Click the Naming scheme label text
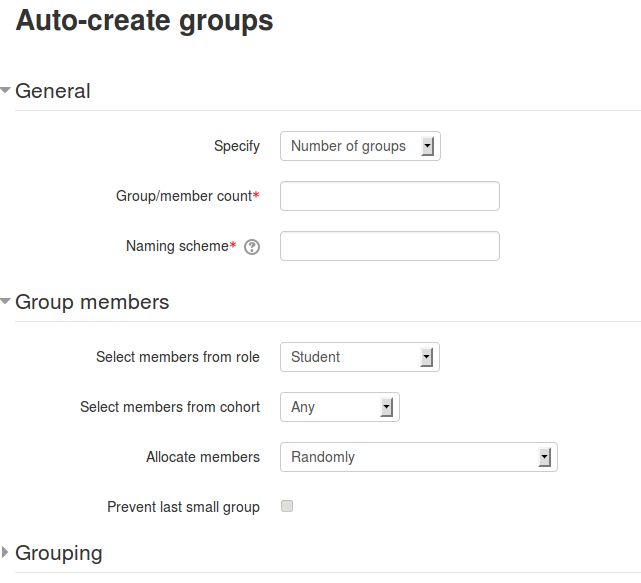641x583 pixels. [177, 246]
